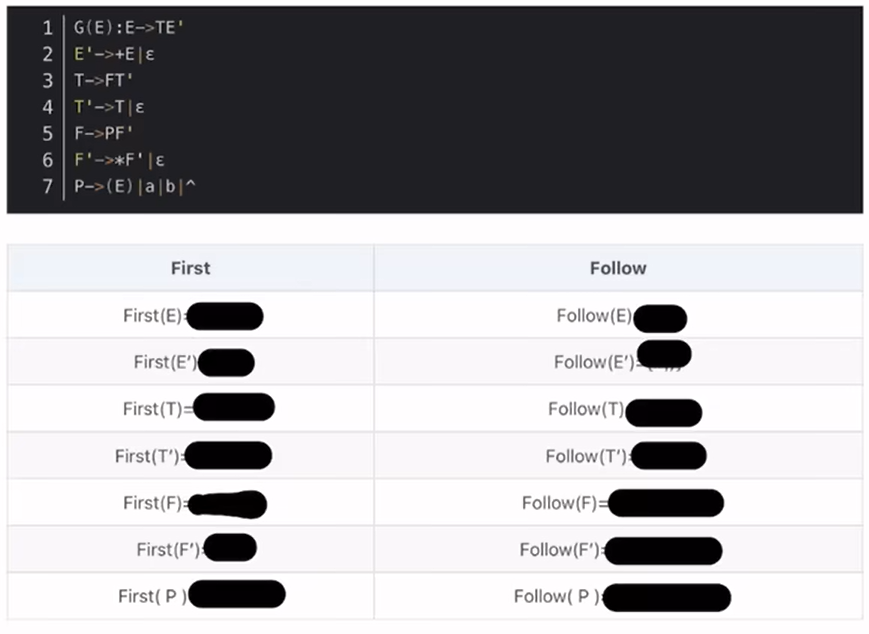The height and width of the screenshot is (634, 869).
Task: Select the First(F) table cell
Action: (190, 503)
